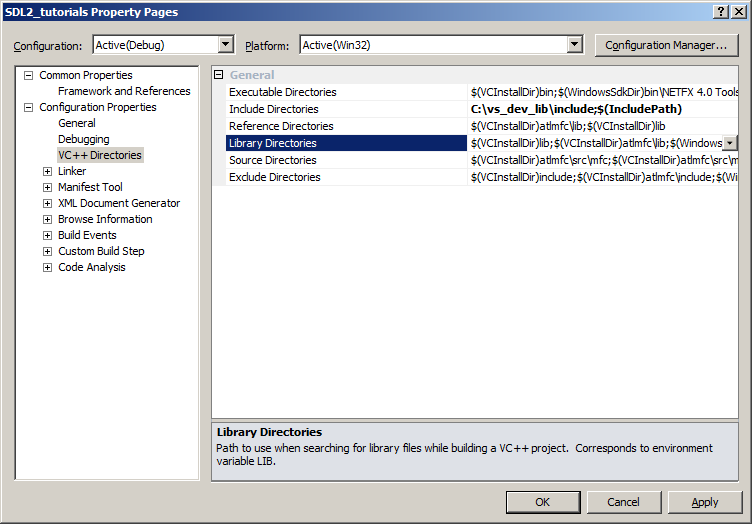
Task: Expand the Code Analysis node
Action: (47, 268)
